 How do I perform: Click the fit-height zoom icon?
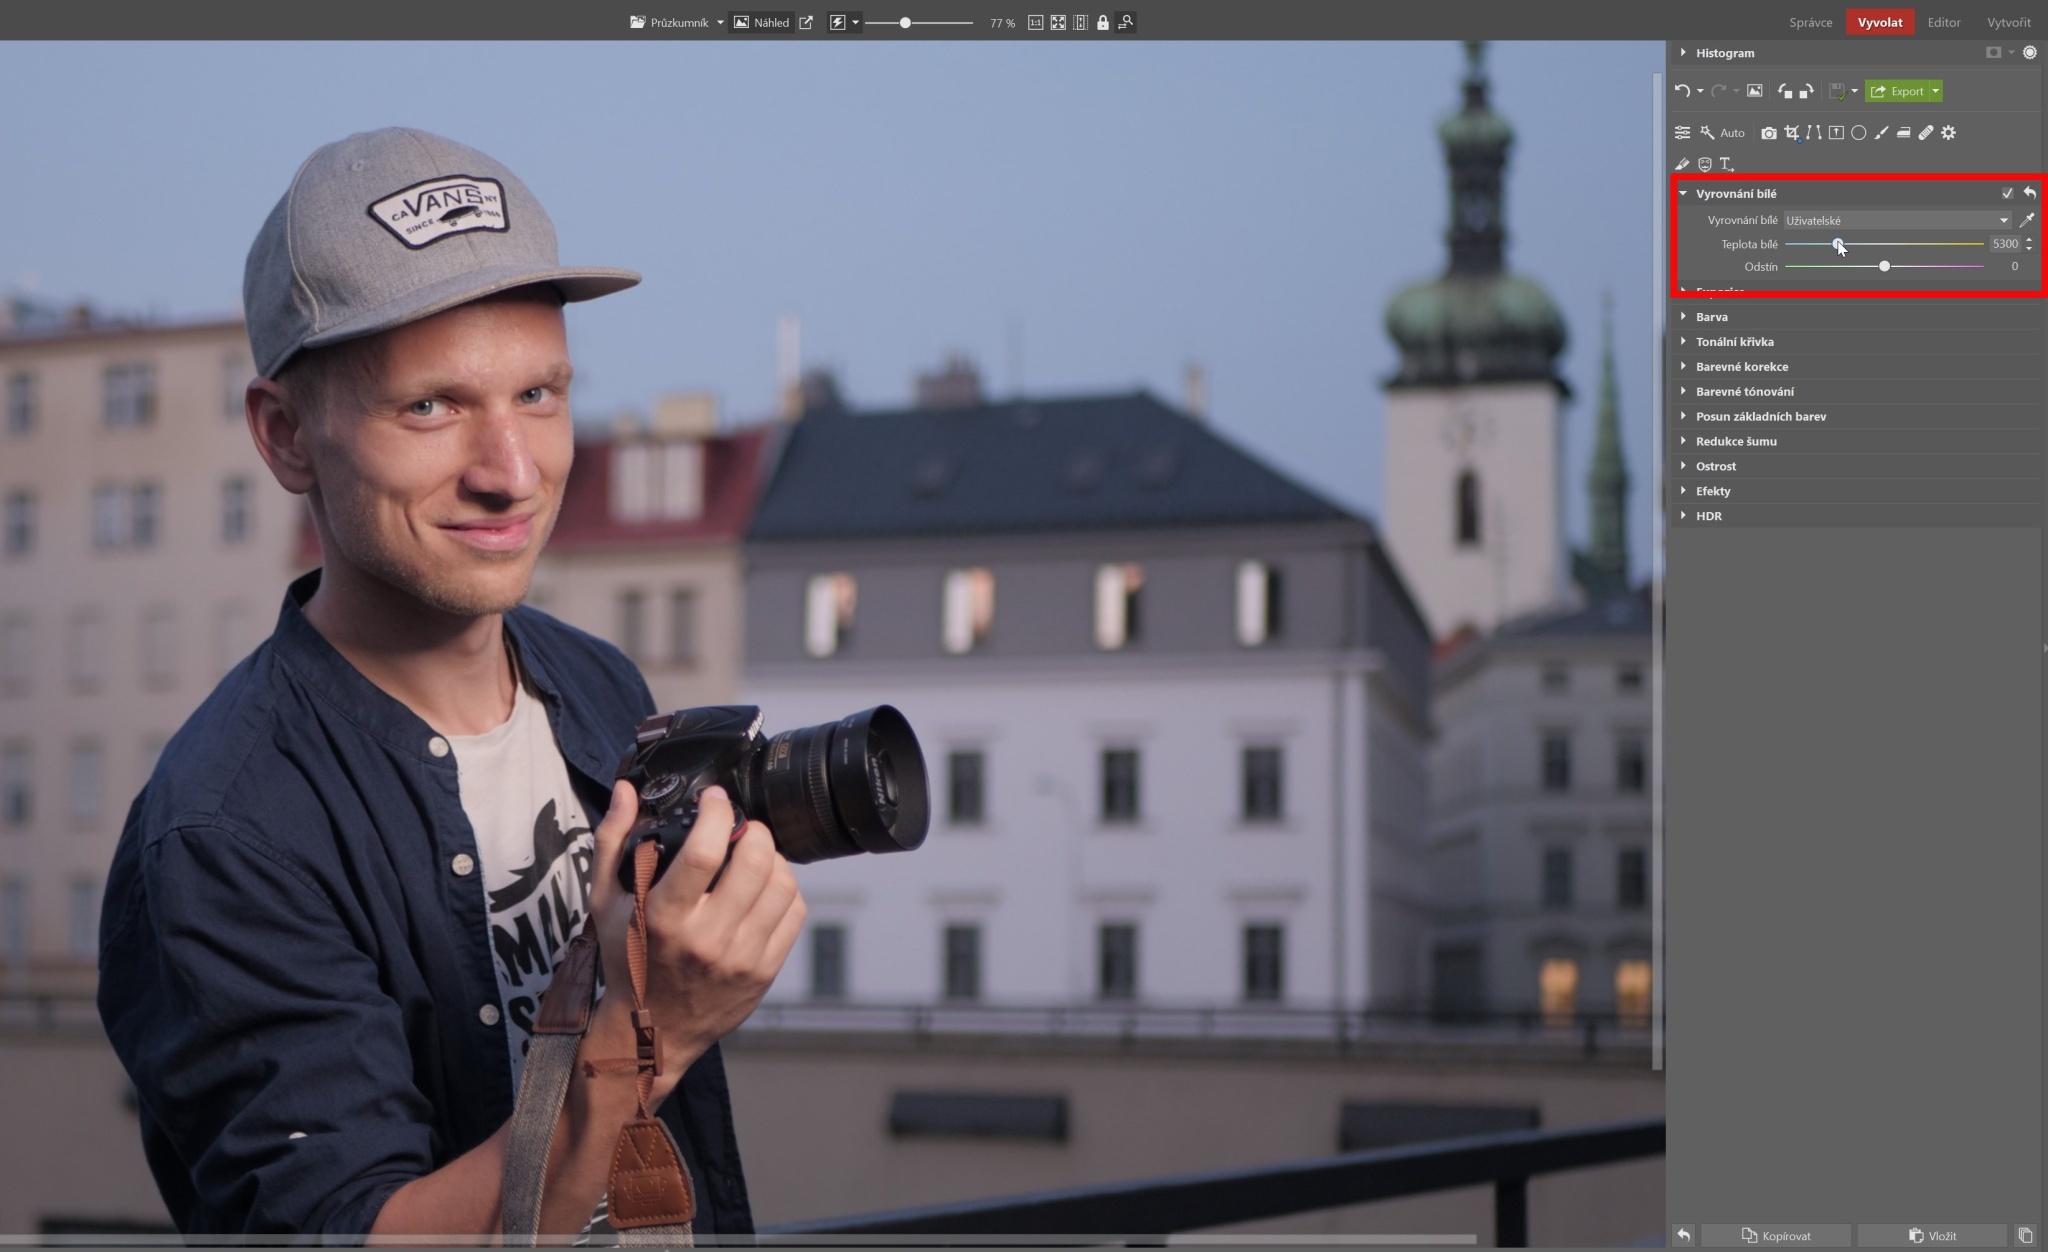click(1080, 22)
